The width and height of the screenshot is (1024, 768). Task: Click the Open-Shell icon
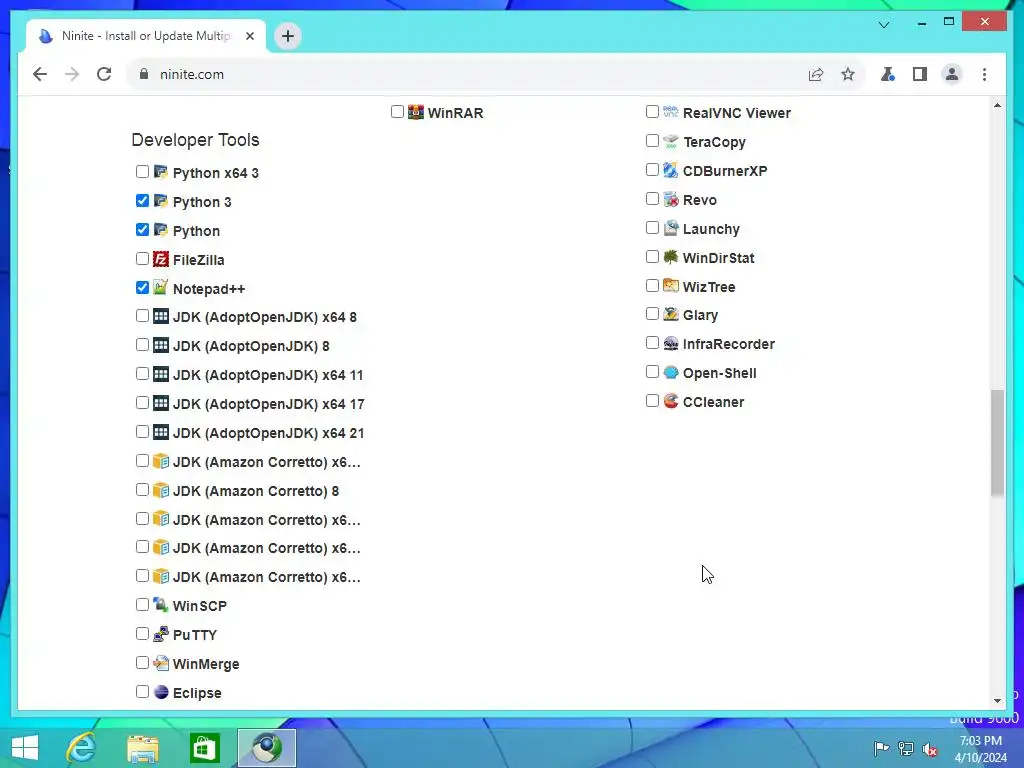671,372
